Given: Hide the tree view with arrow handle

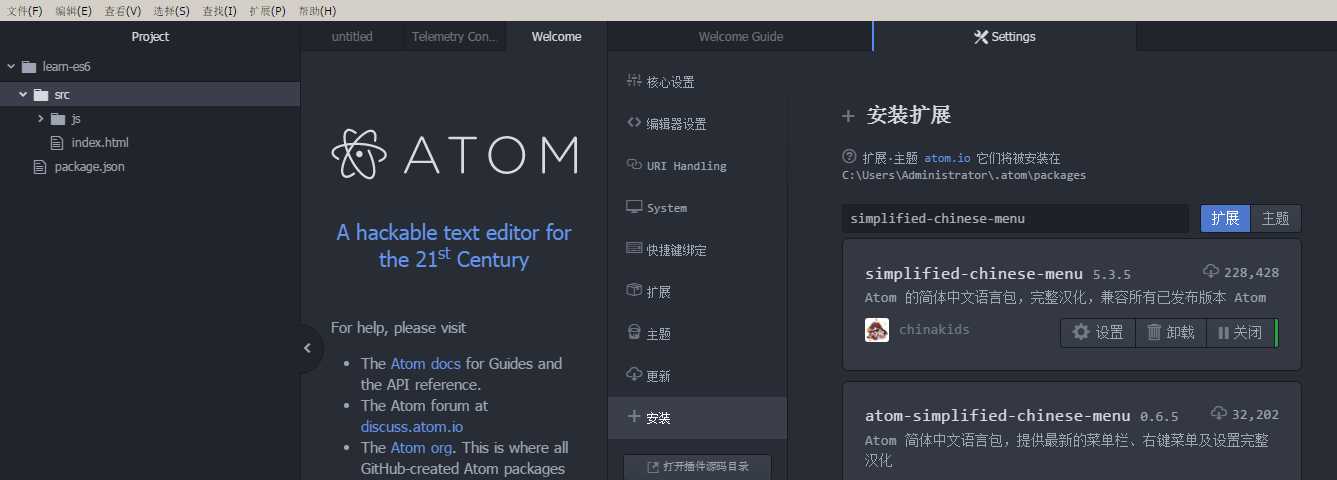Looking at the screenshot, I should click(308, 348).
